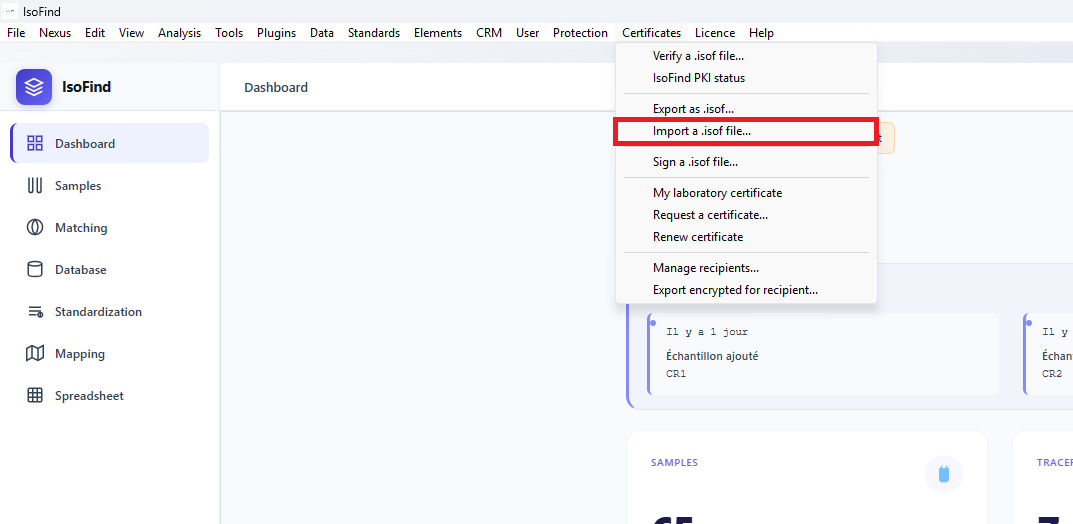Choose 'Renew certificate'

(747, 237)
